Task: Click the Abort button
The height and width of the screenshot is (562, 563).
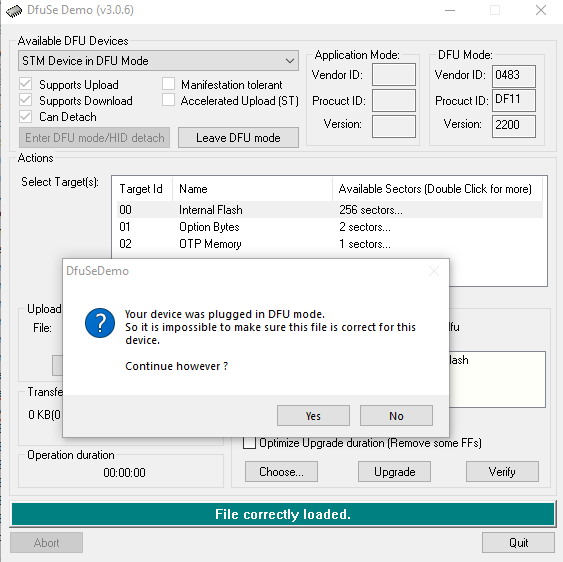Action: (x=46, y=543)
